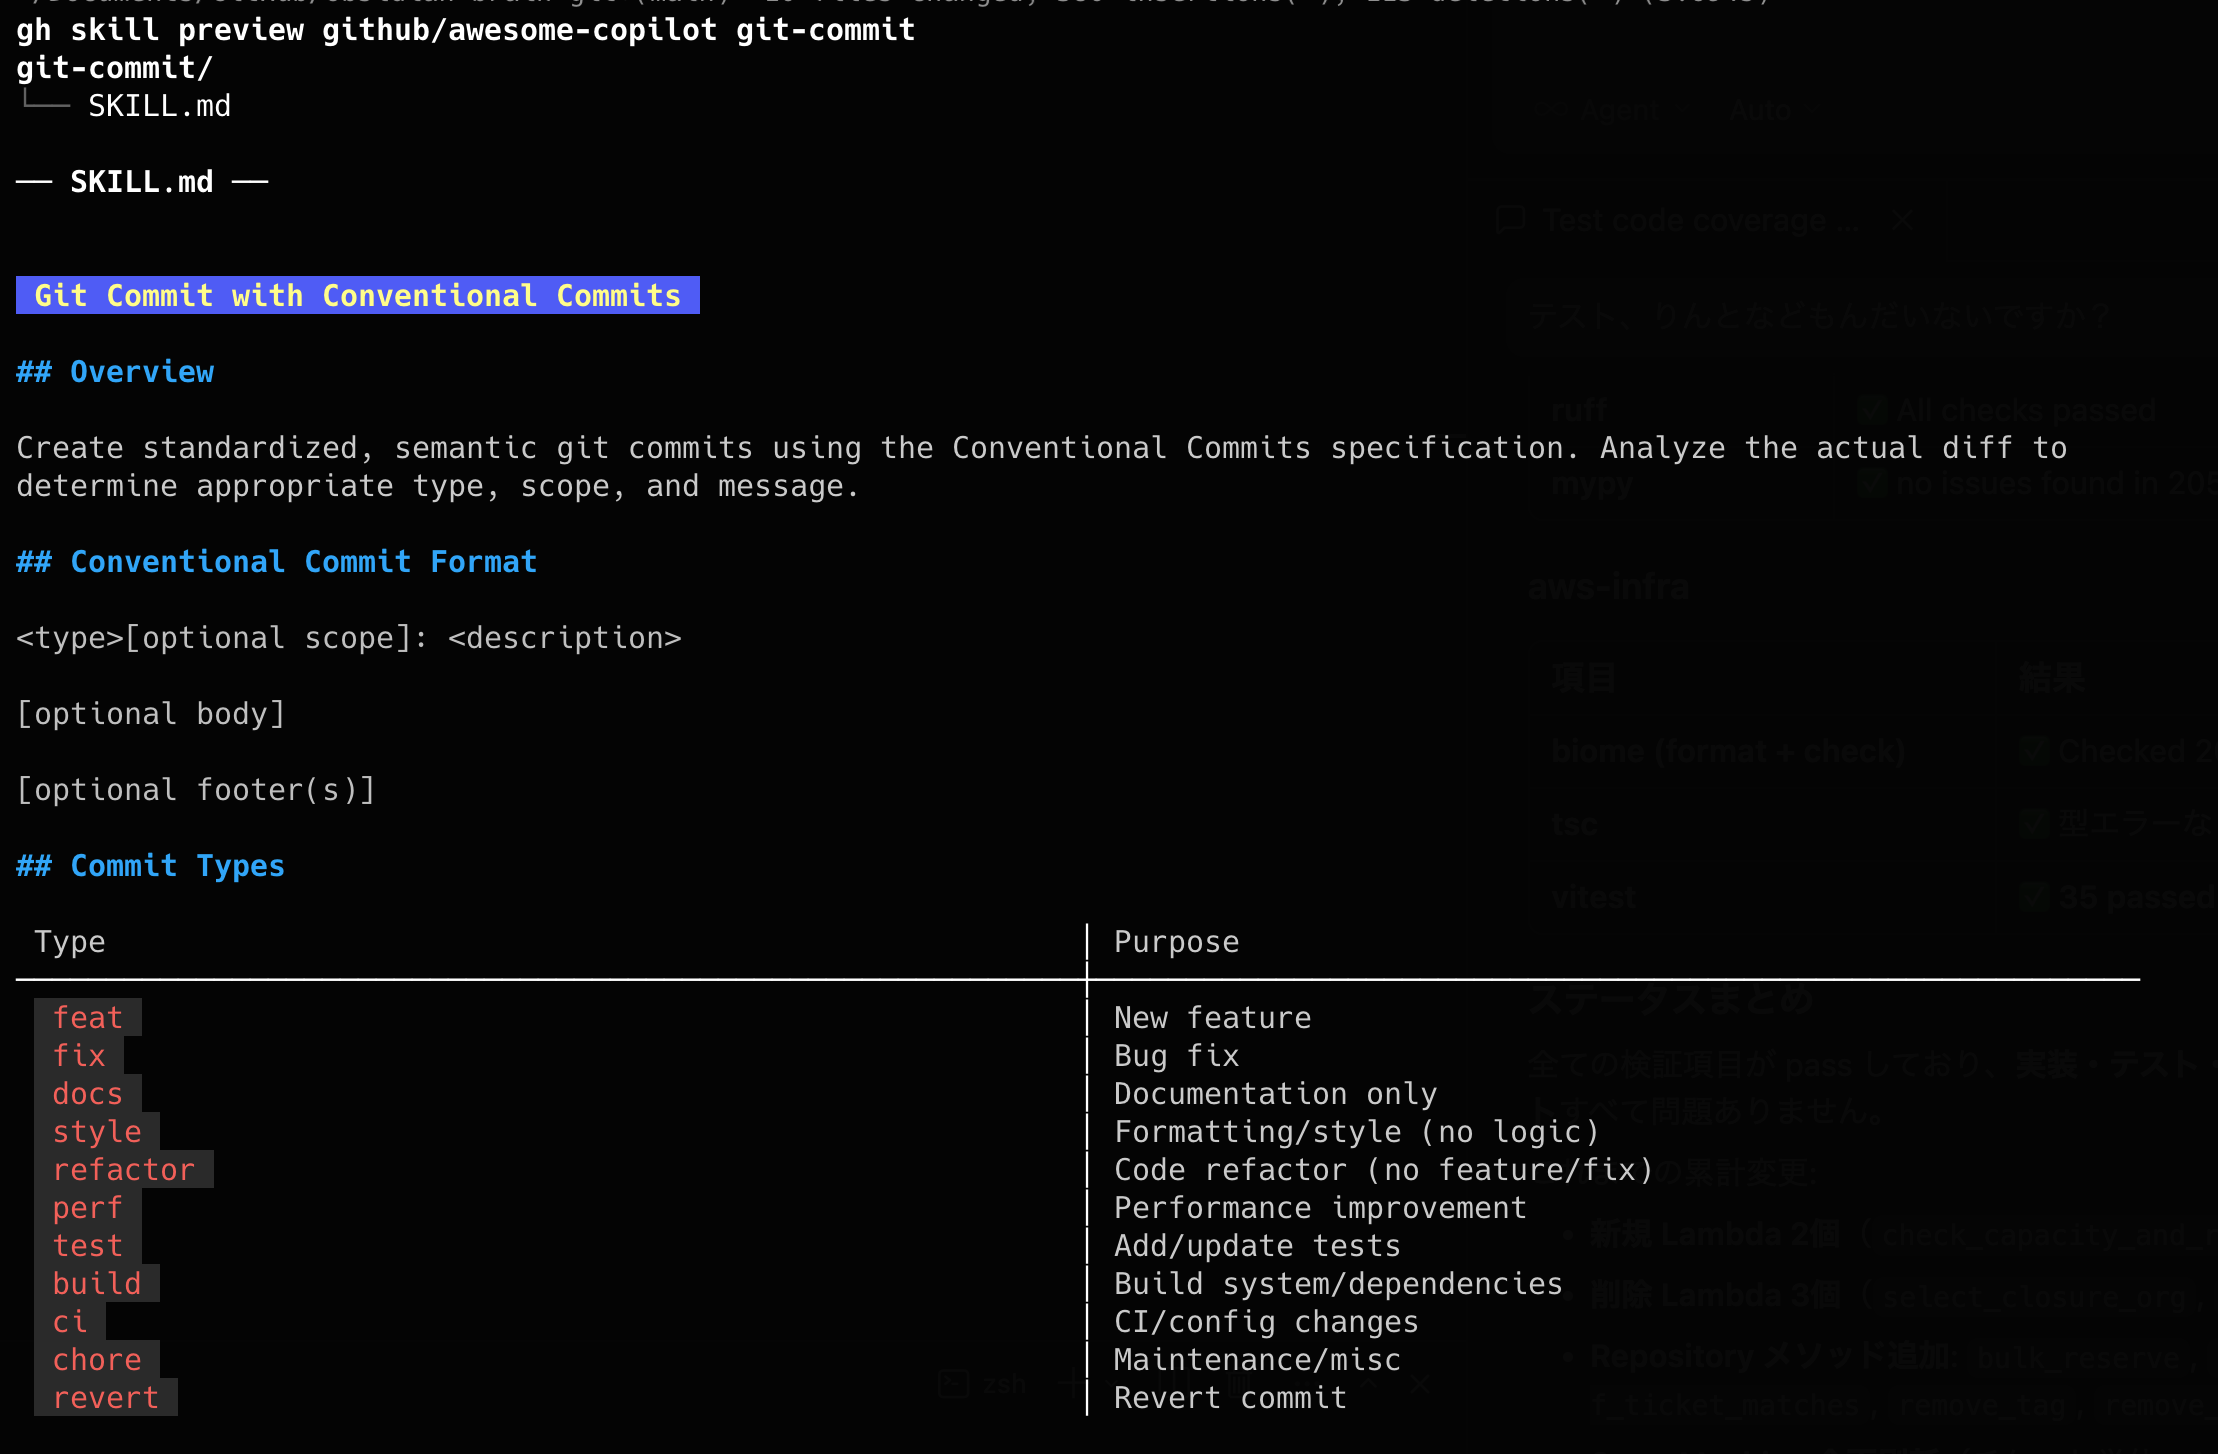Click the new terminal plus icon
Viewport: 2218px width, 1454px height.
point(1073,1383)
